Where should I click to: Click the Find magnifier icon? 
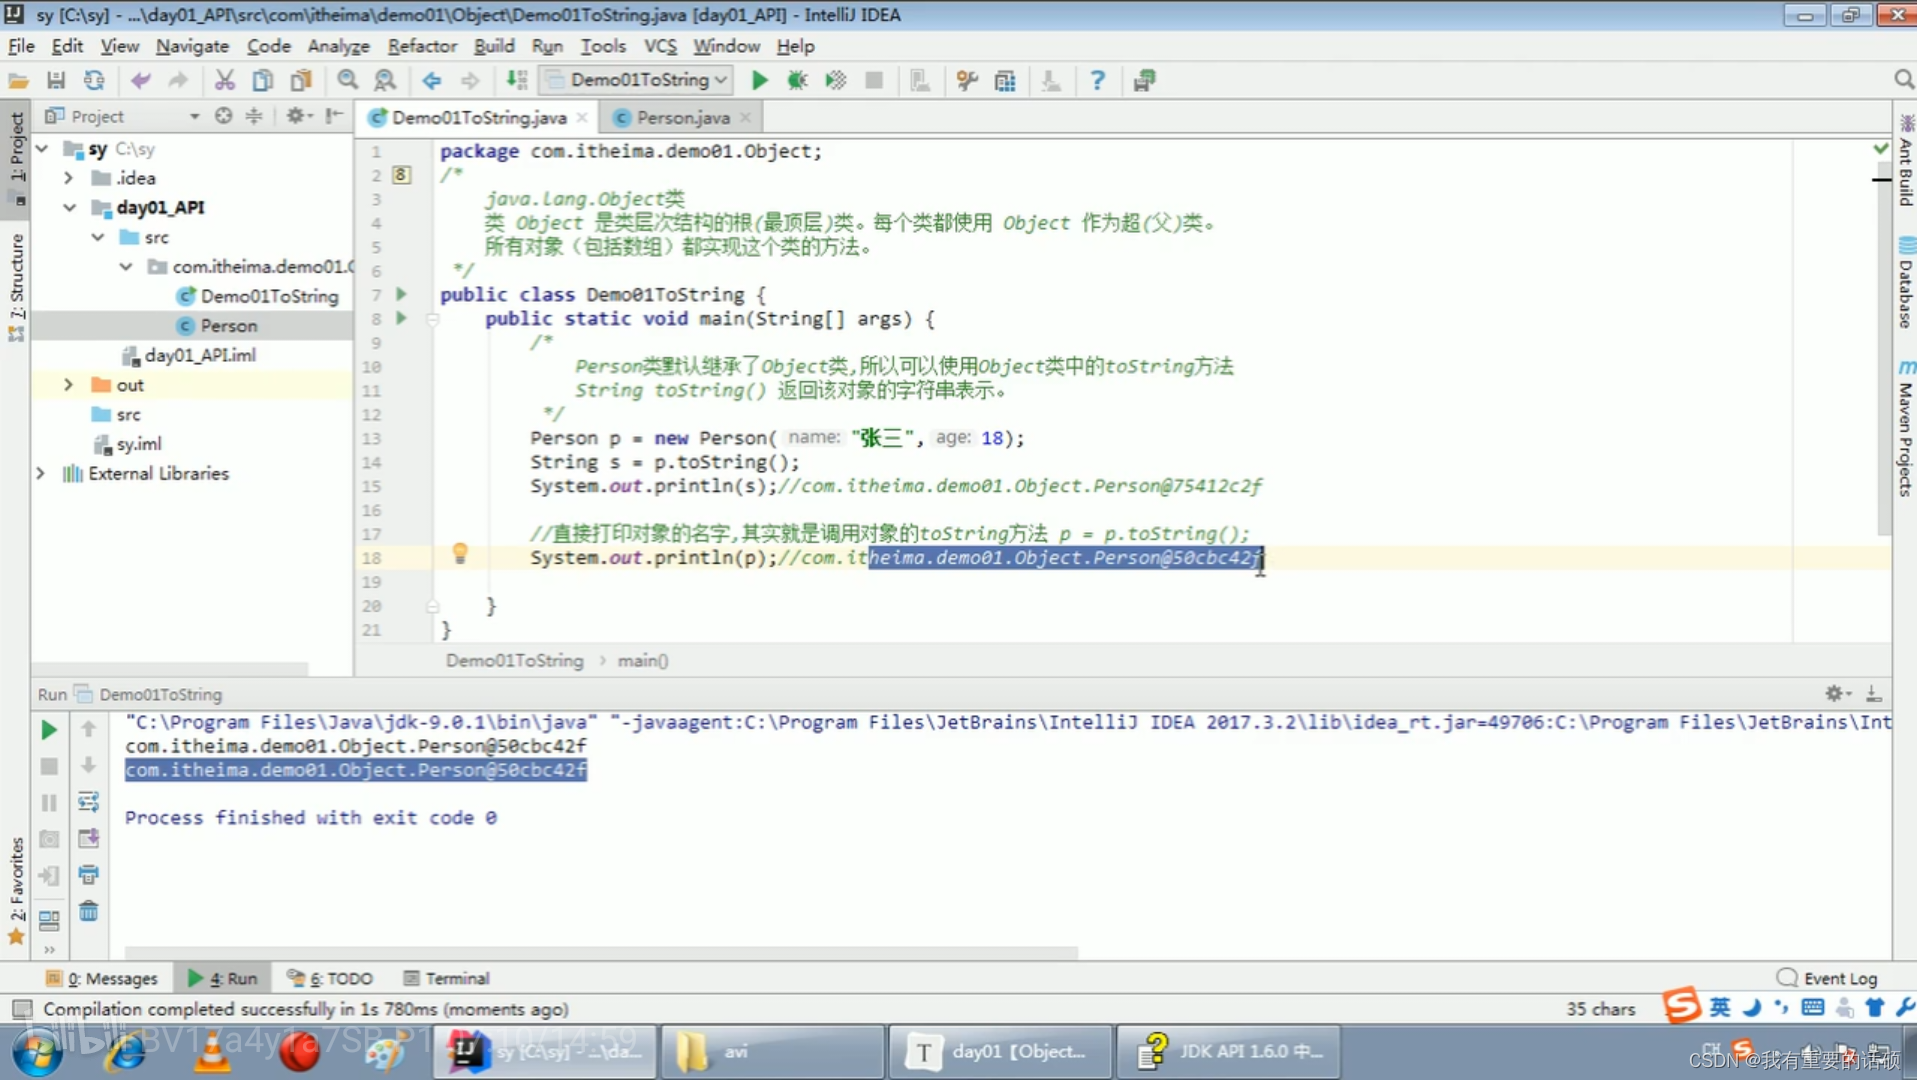point(347,81)
